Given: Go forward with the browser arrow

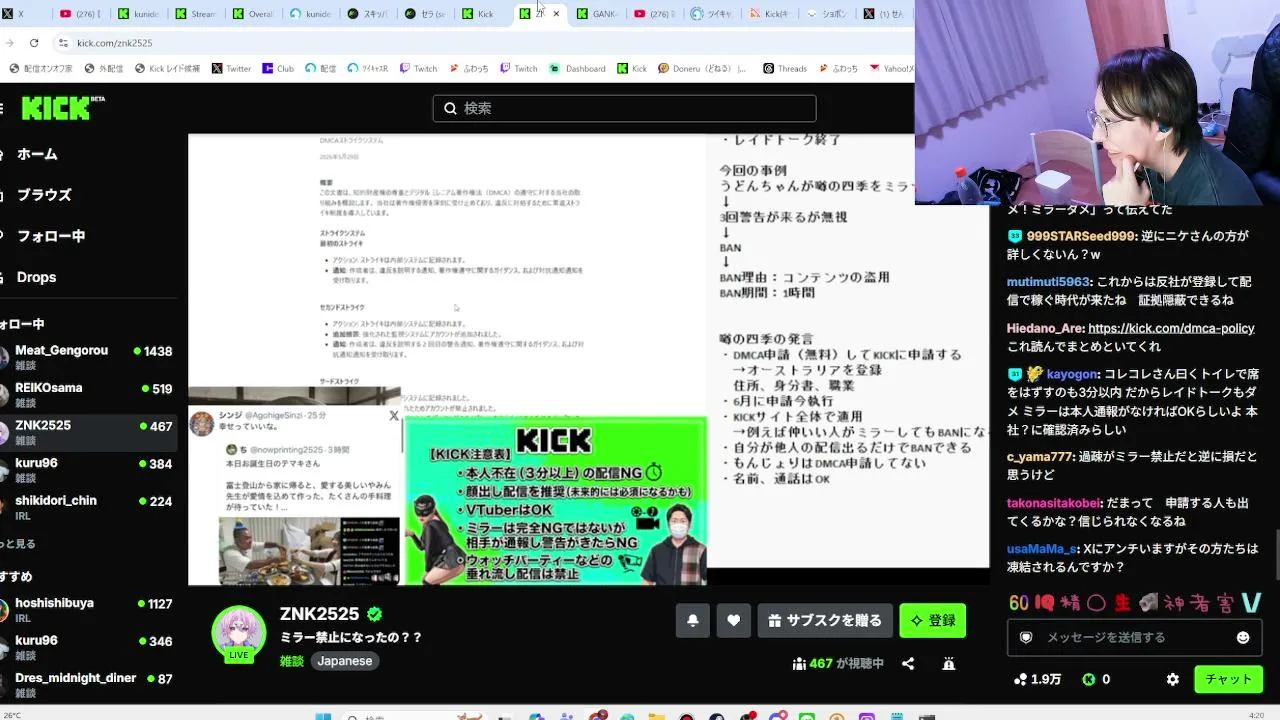Looking at the screenshot, I should 9,43.
